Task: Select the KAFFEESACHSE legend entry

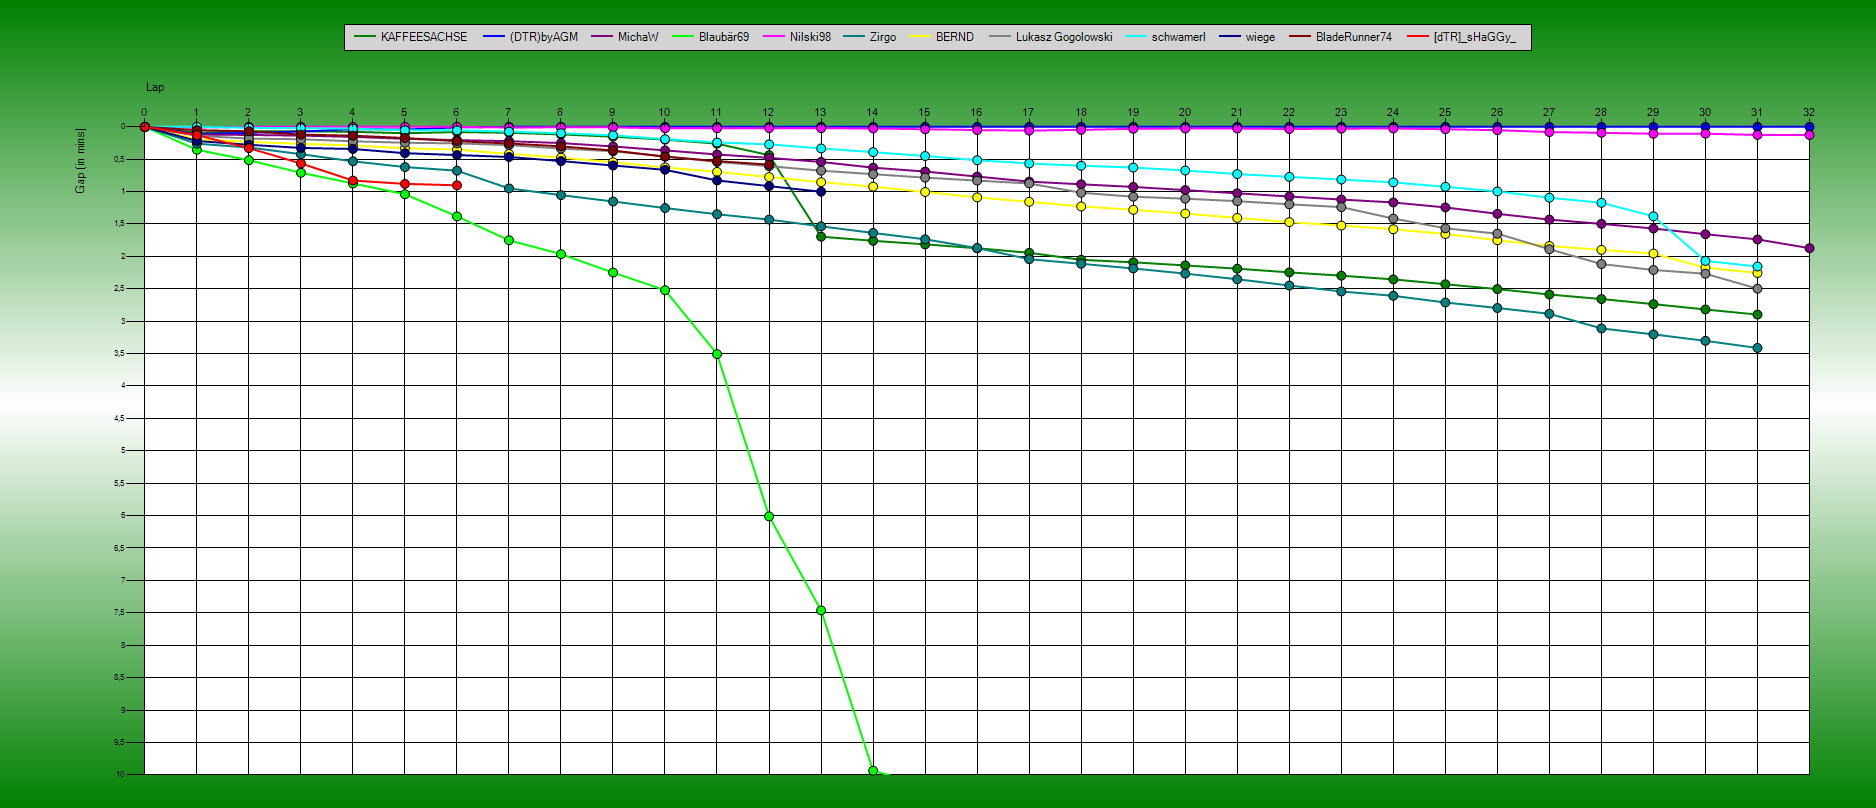Action: coord(410,37)
